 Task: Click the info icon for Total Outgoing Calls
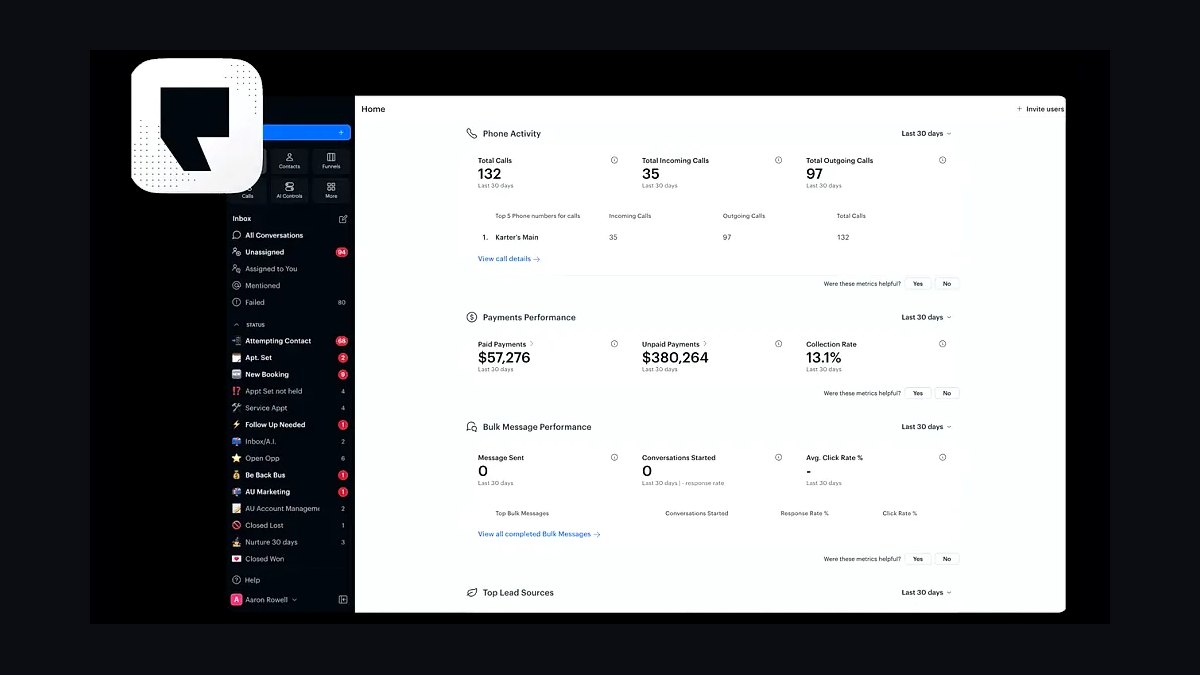click(942, 160)
